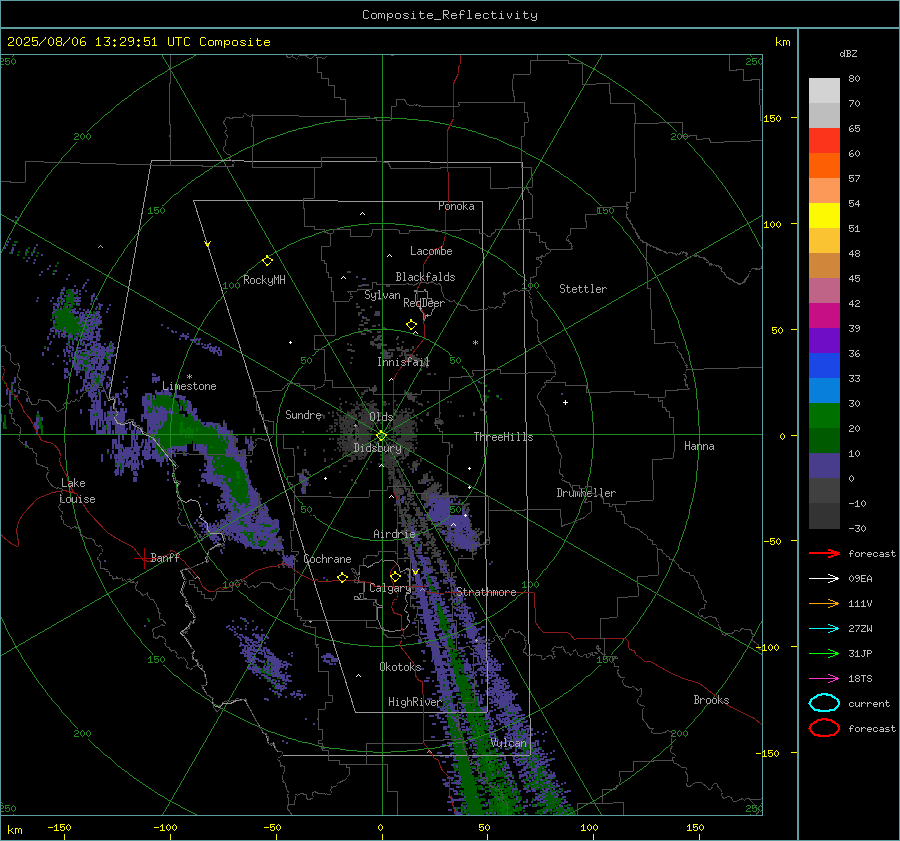Select the 80 dBZ white color swatch

pos(824,91)
